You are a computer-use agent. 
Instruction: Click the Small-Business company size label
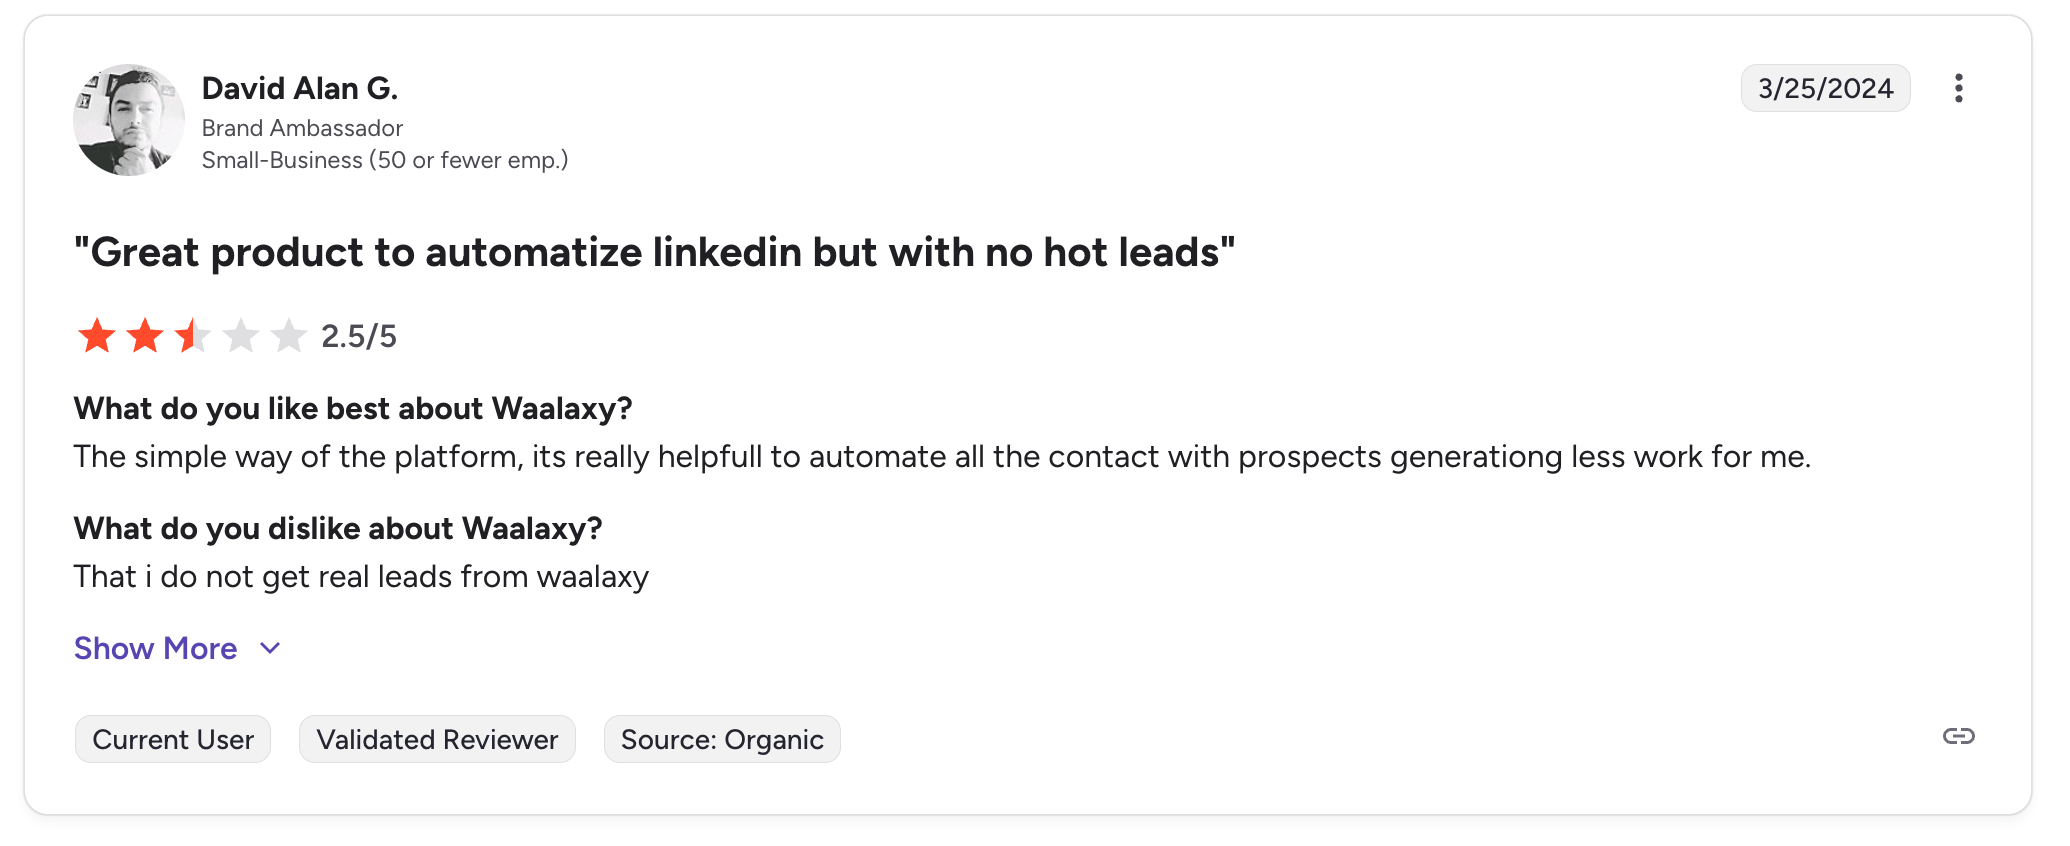point(385,160)
